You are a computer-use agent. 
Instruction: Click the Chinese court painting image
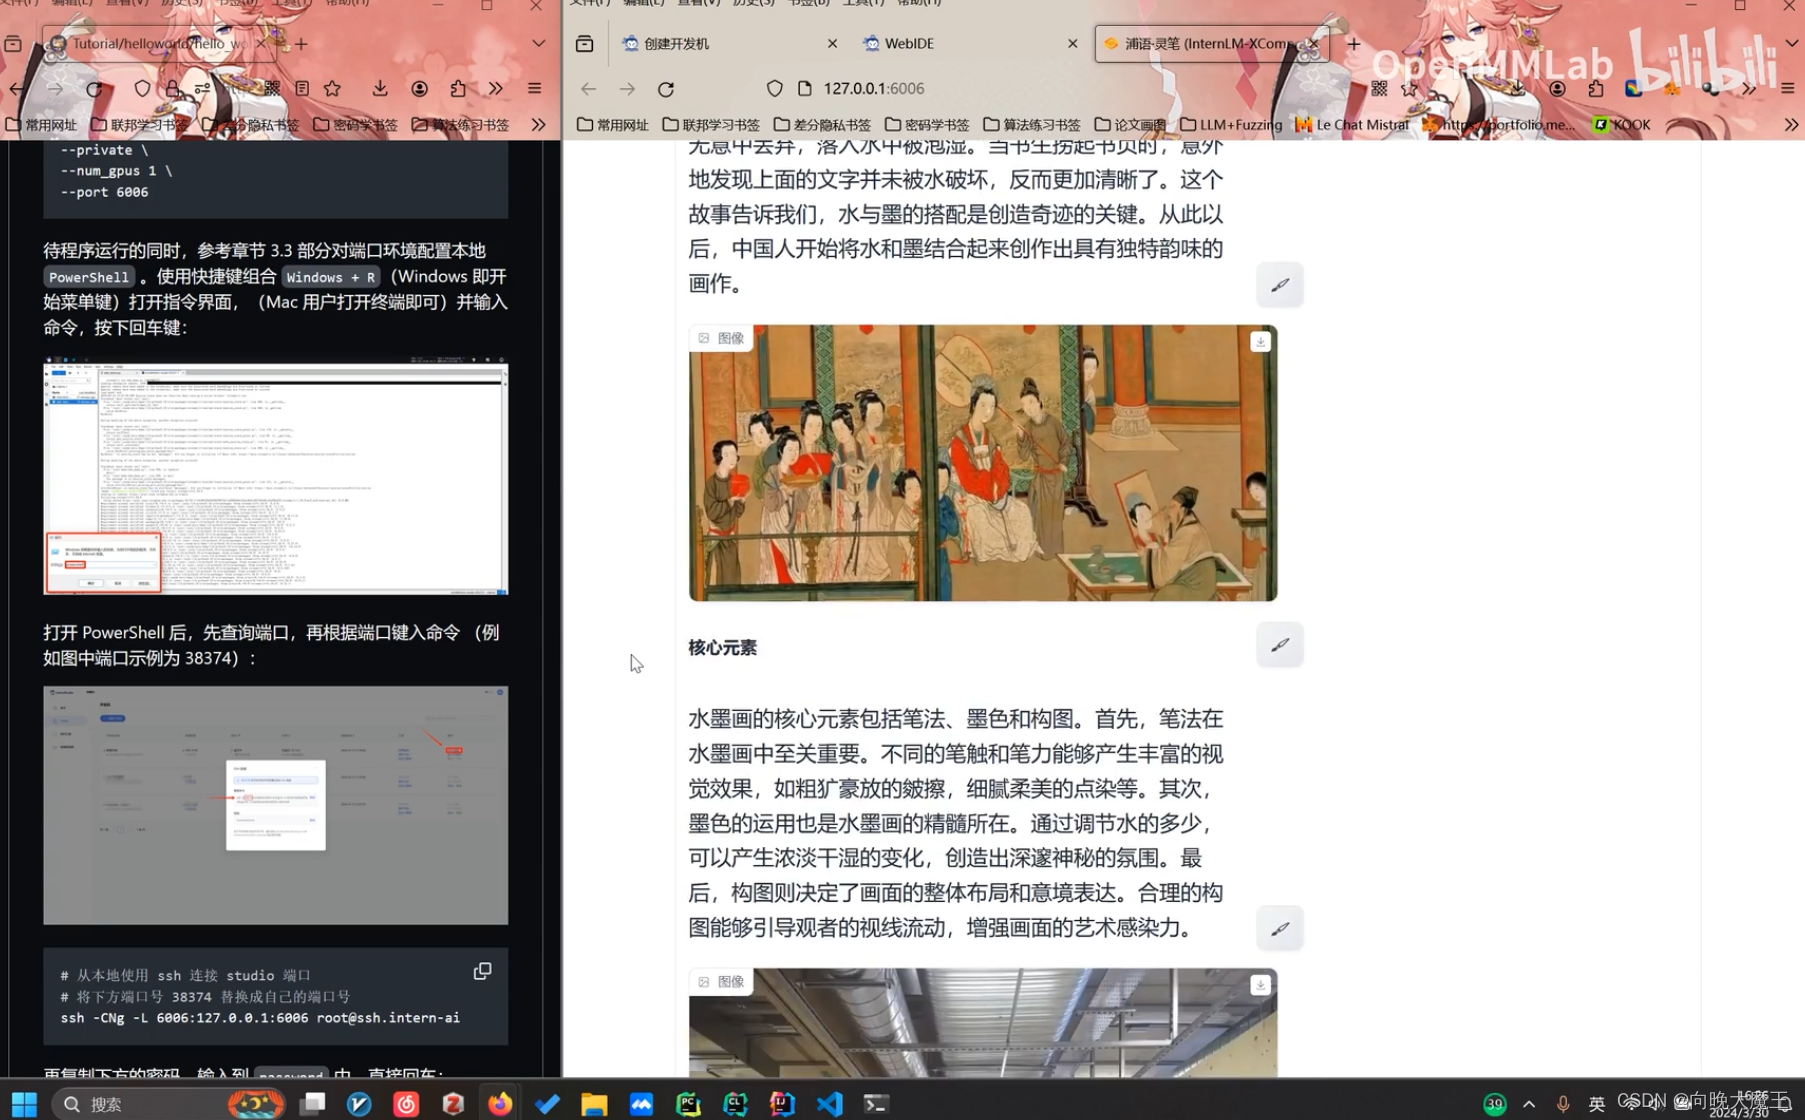point(982,463)
